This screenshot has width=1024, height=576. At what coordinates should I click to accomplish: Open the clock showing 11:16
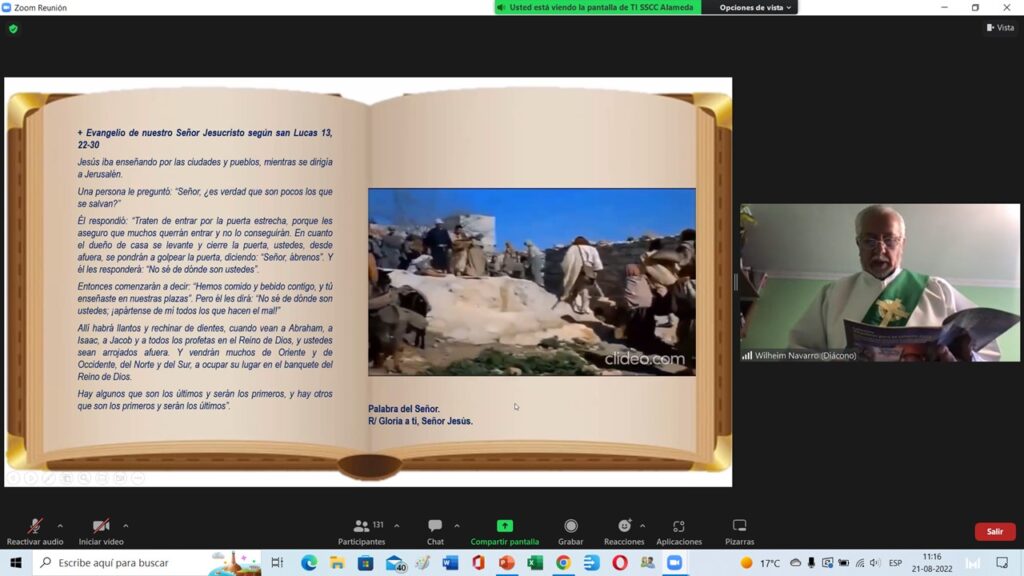[932, 562]
